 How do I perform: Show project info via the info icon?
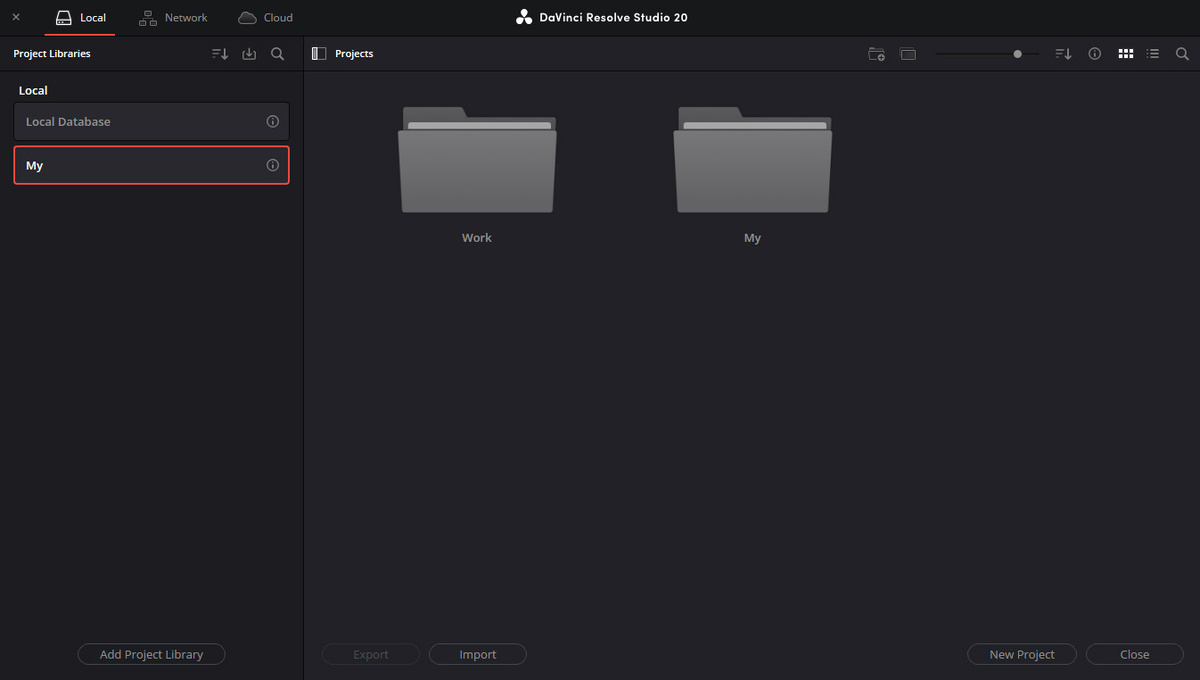click(x=1095, y=54)
